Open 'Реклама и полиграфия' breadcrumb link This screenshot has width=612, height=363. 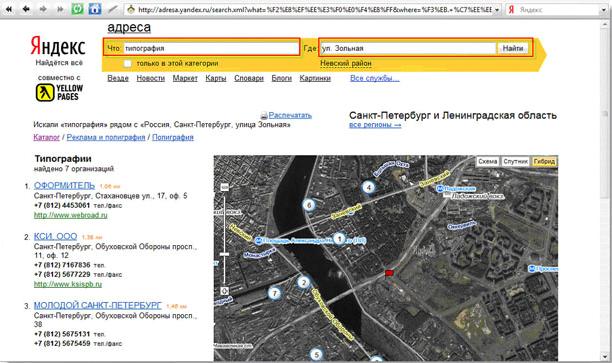click(x=106, y=137)
